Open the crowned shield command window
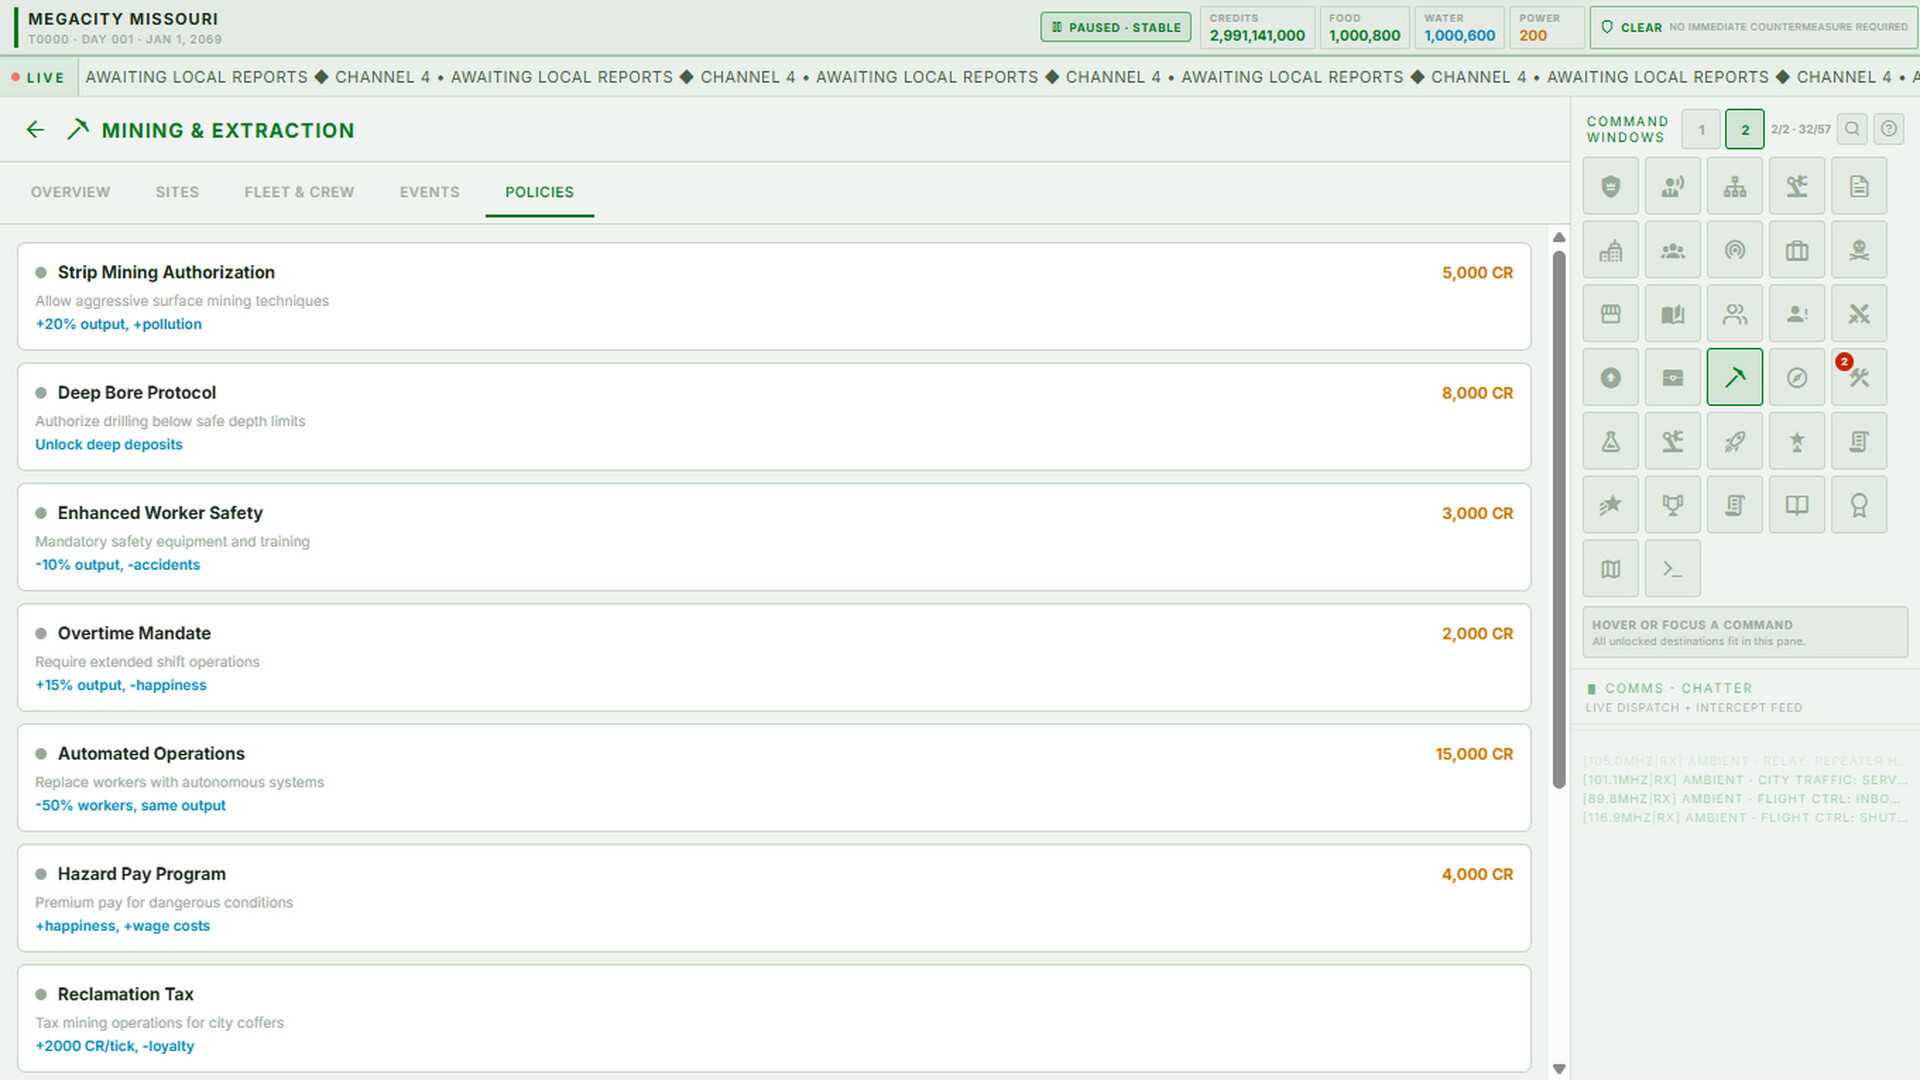 point(1610,186)
